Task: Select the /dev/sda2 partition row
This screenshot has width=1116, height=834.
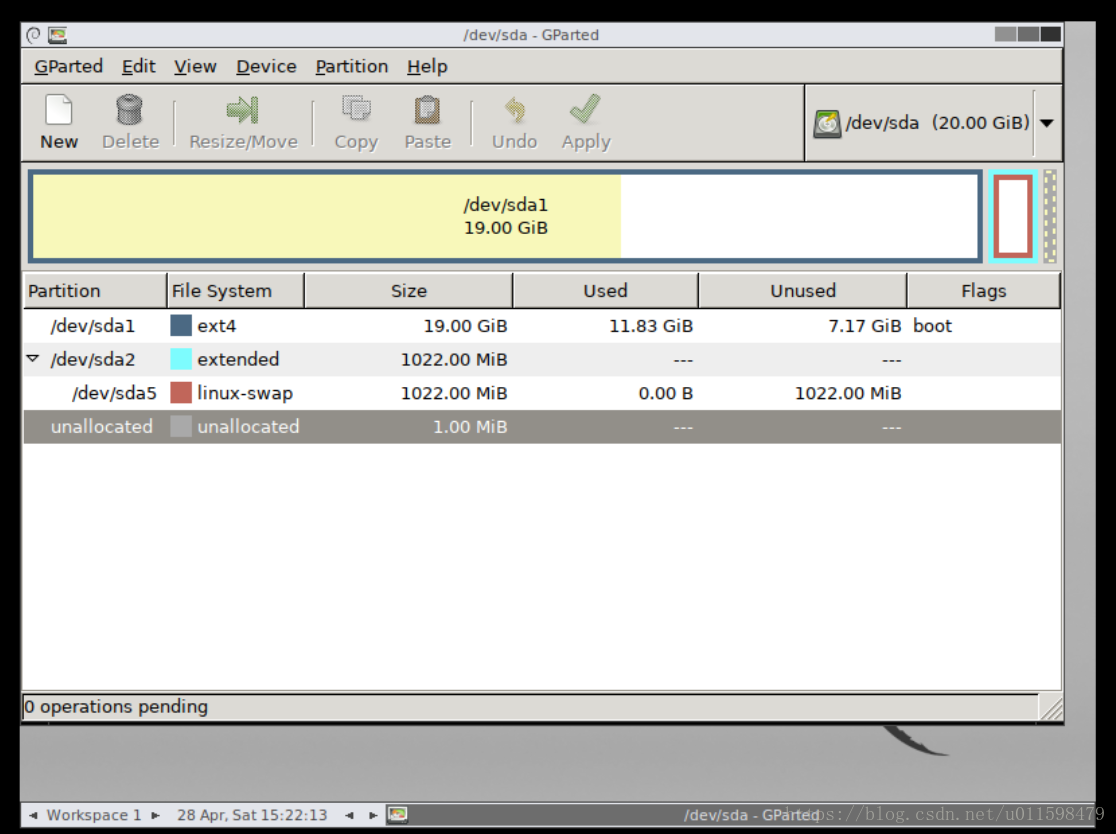Action: pyautogui.click(x=542, y=359)
